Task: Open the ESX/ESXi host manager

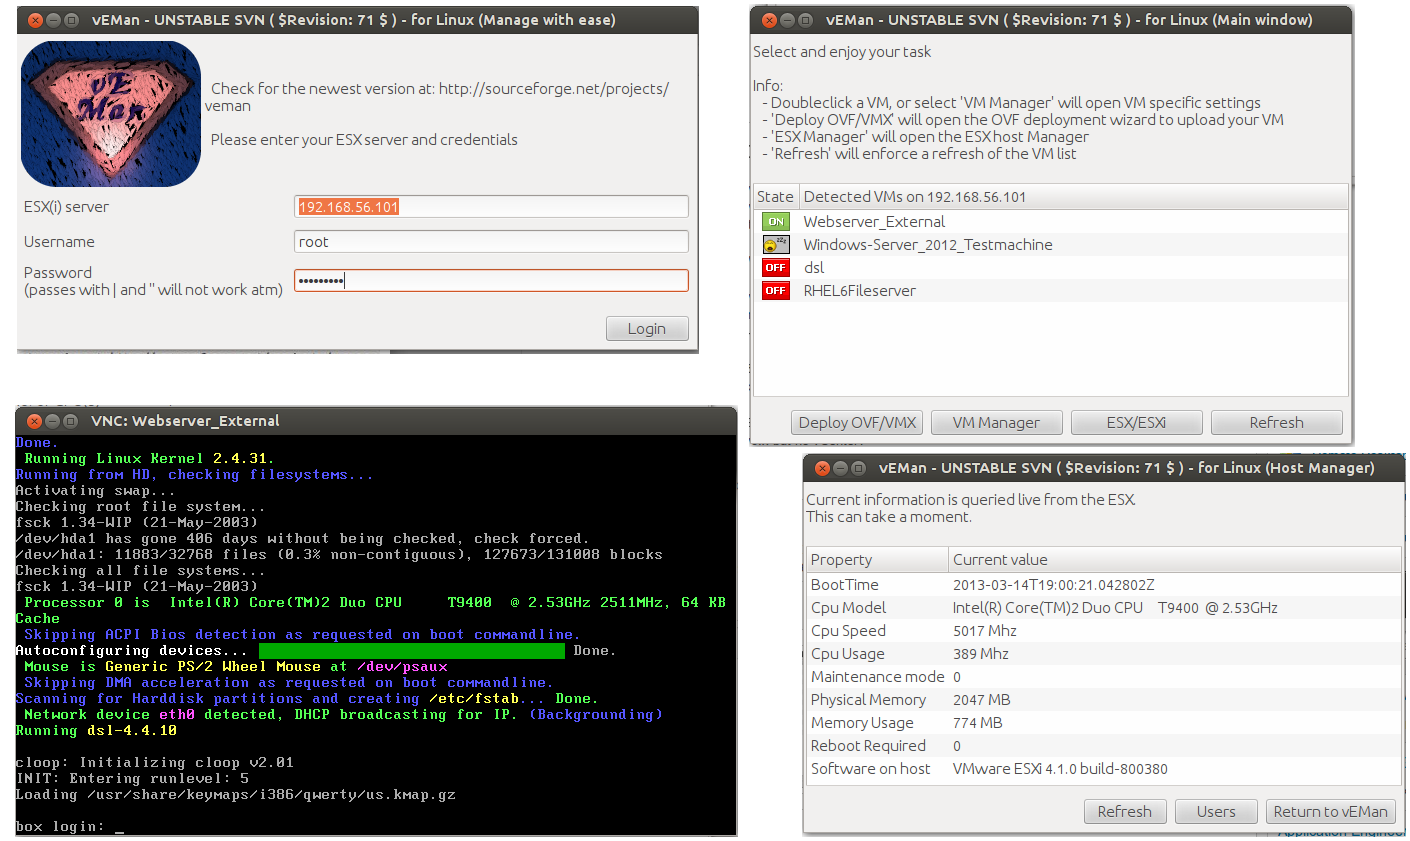Action: click(1136, 422)
